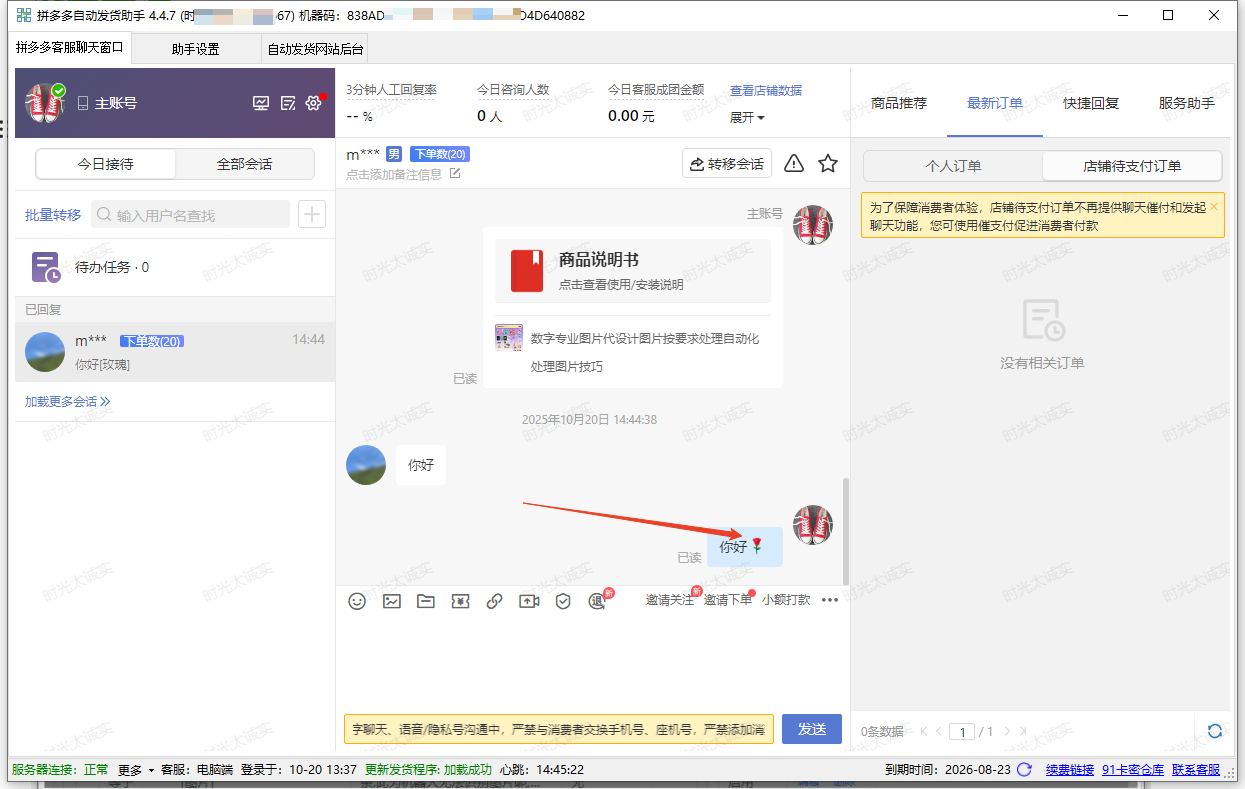Click the shield checkmark icon
Viewport: 1245px width, 789px height.
coord(563,601)
